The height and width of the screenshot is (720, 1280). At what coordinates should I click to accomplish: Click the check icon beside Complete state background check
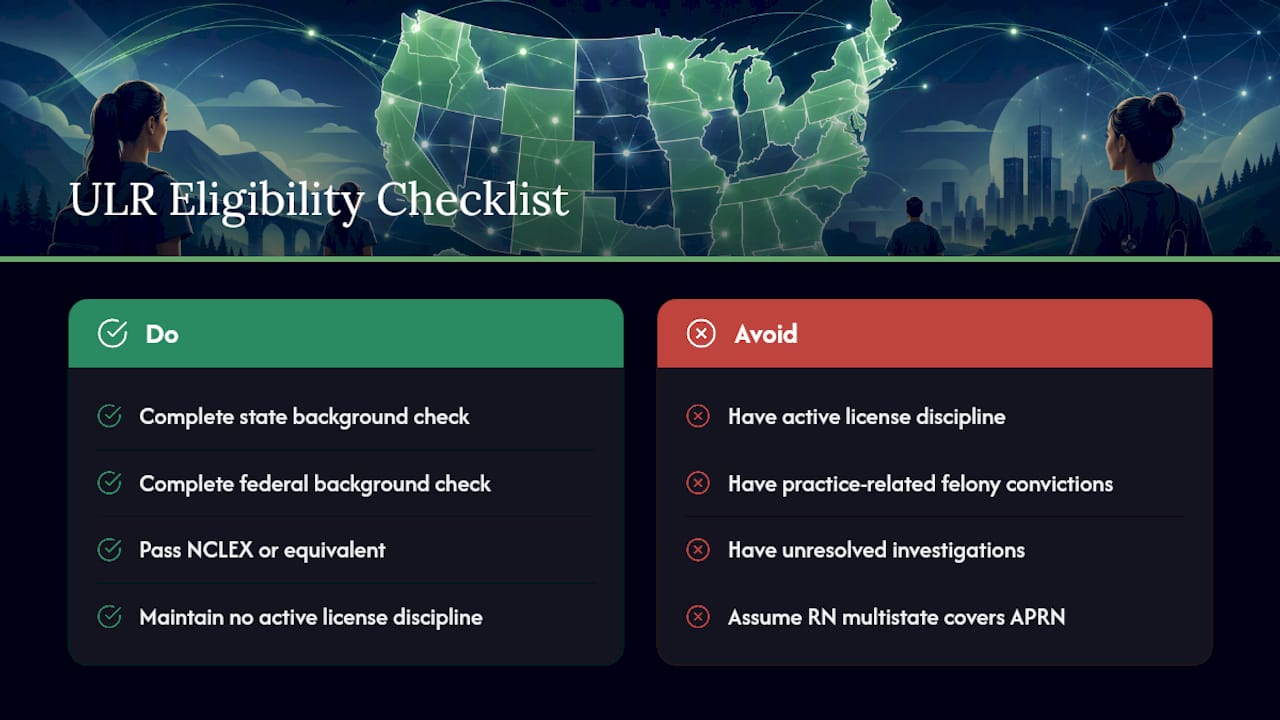tap(109, 416)
